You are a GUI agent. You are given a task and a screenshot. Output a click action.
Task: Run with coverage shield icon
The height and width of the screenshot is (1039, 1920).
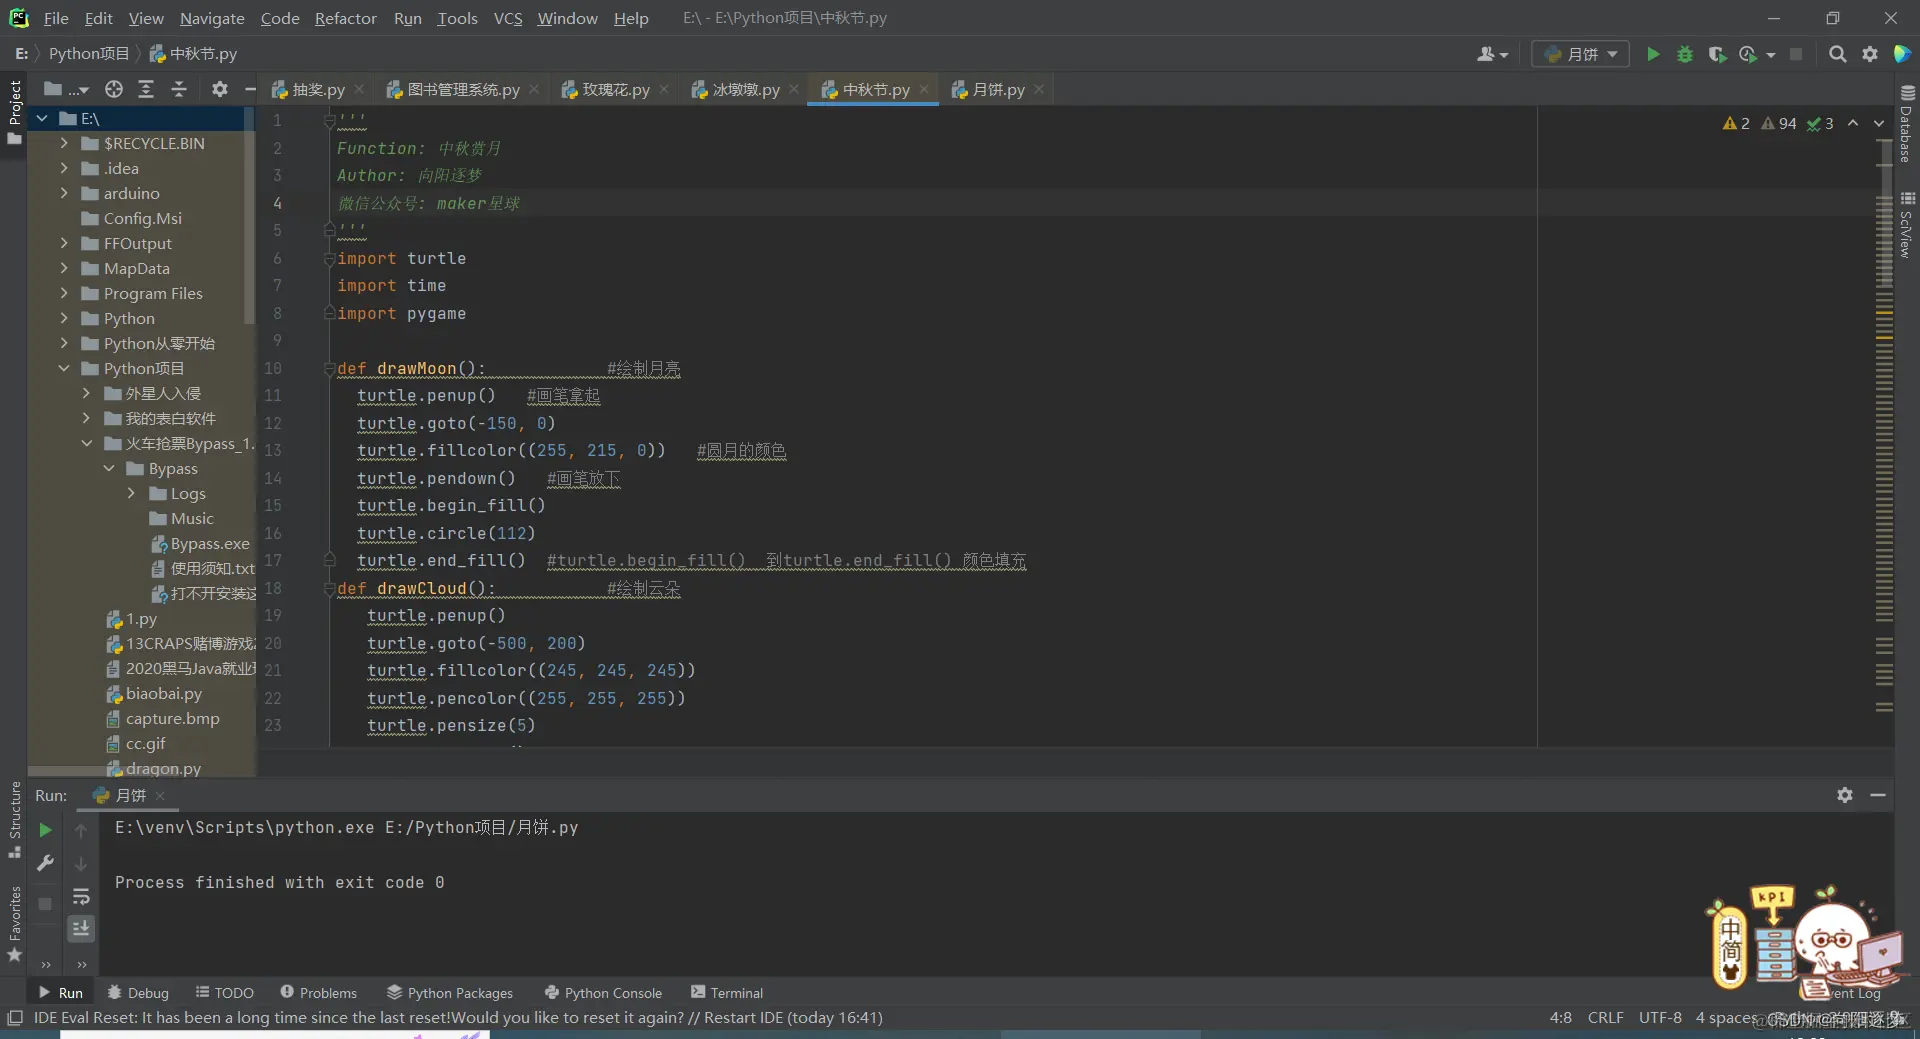click(x=1717, y=54)
